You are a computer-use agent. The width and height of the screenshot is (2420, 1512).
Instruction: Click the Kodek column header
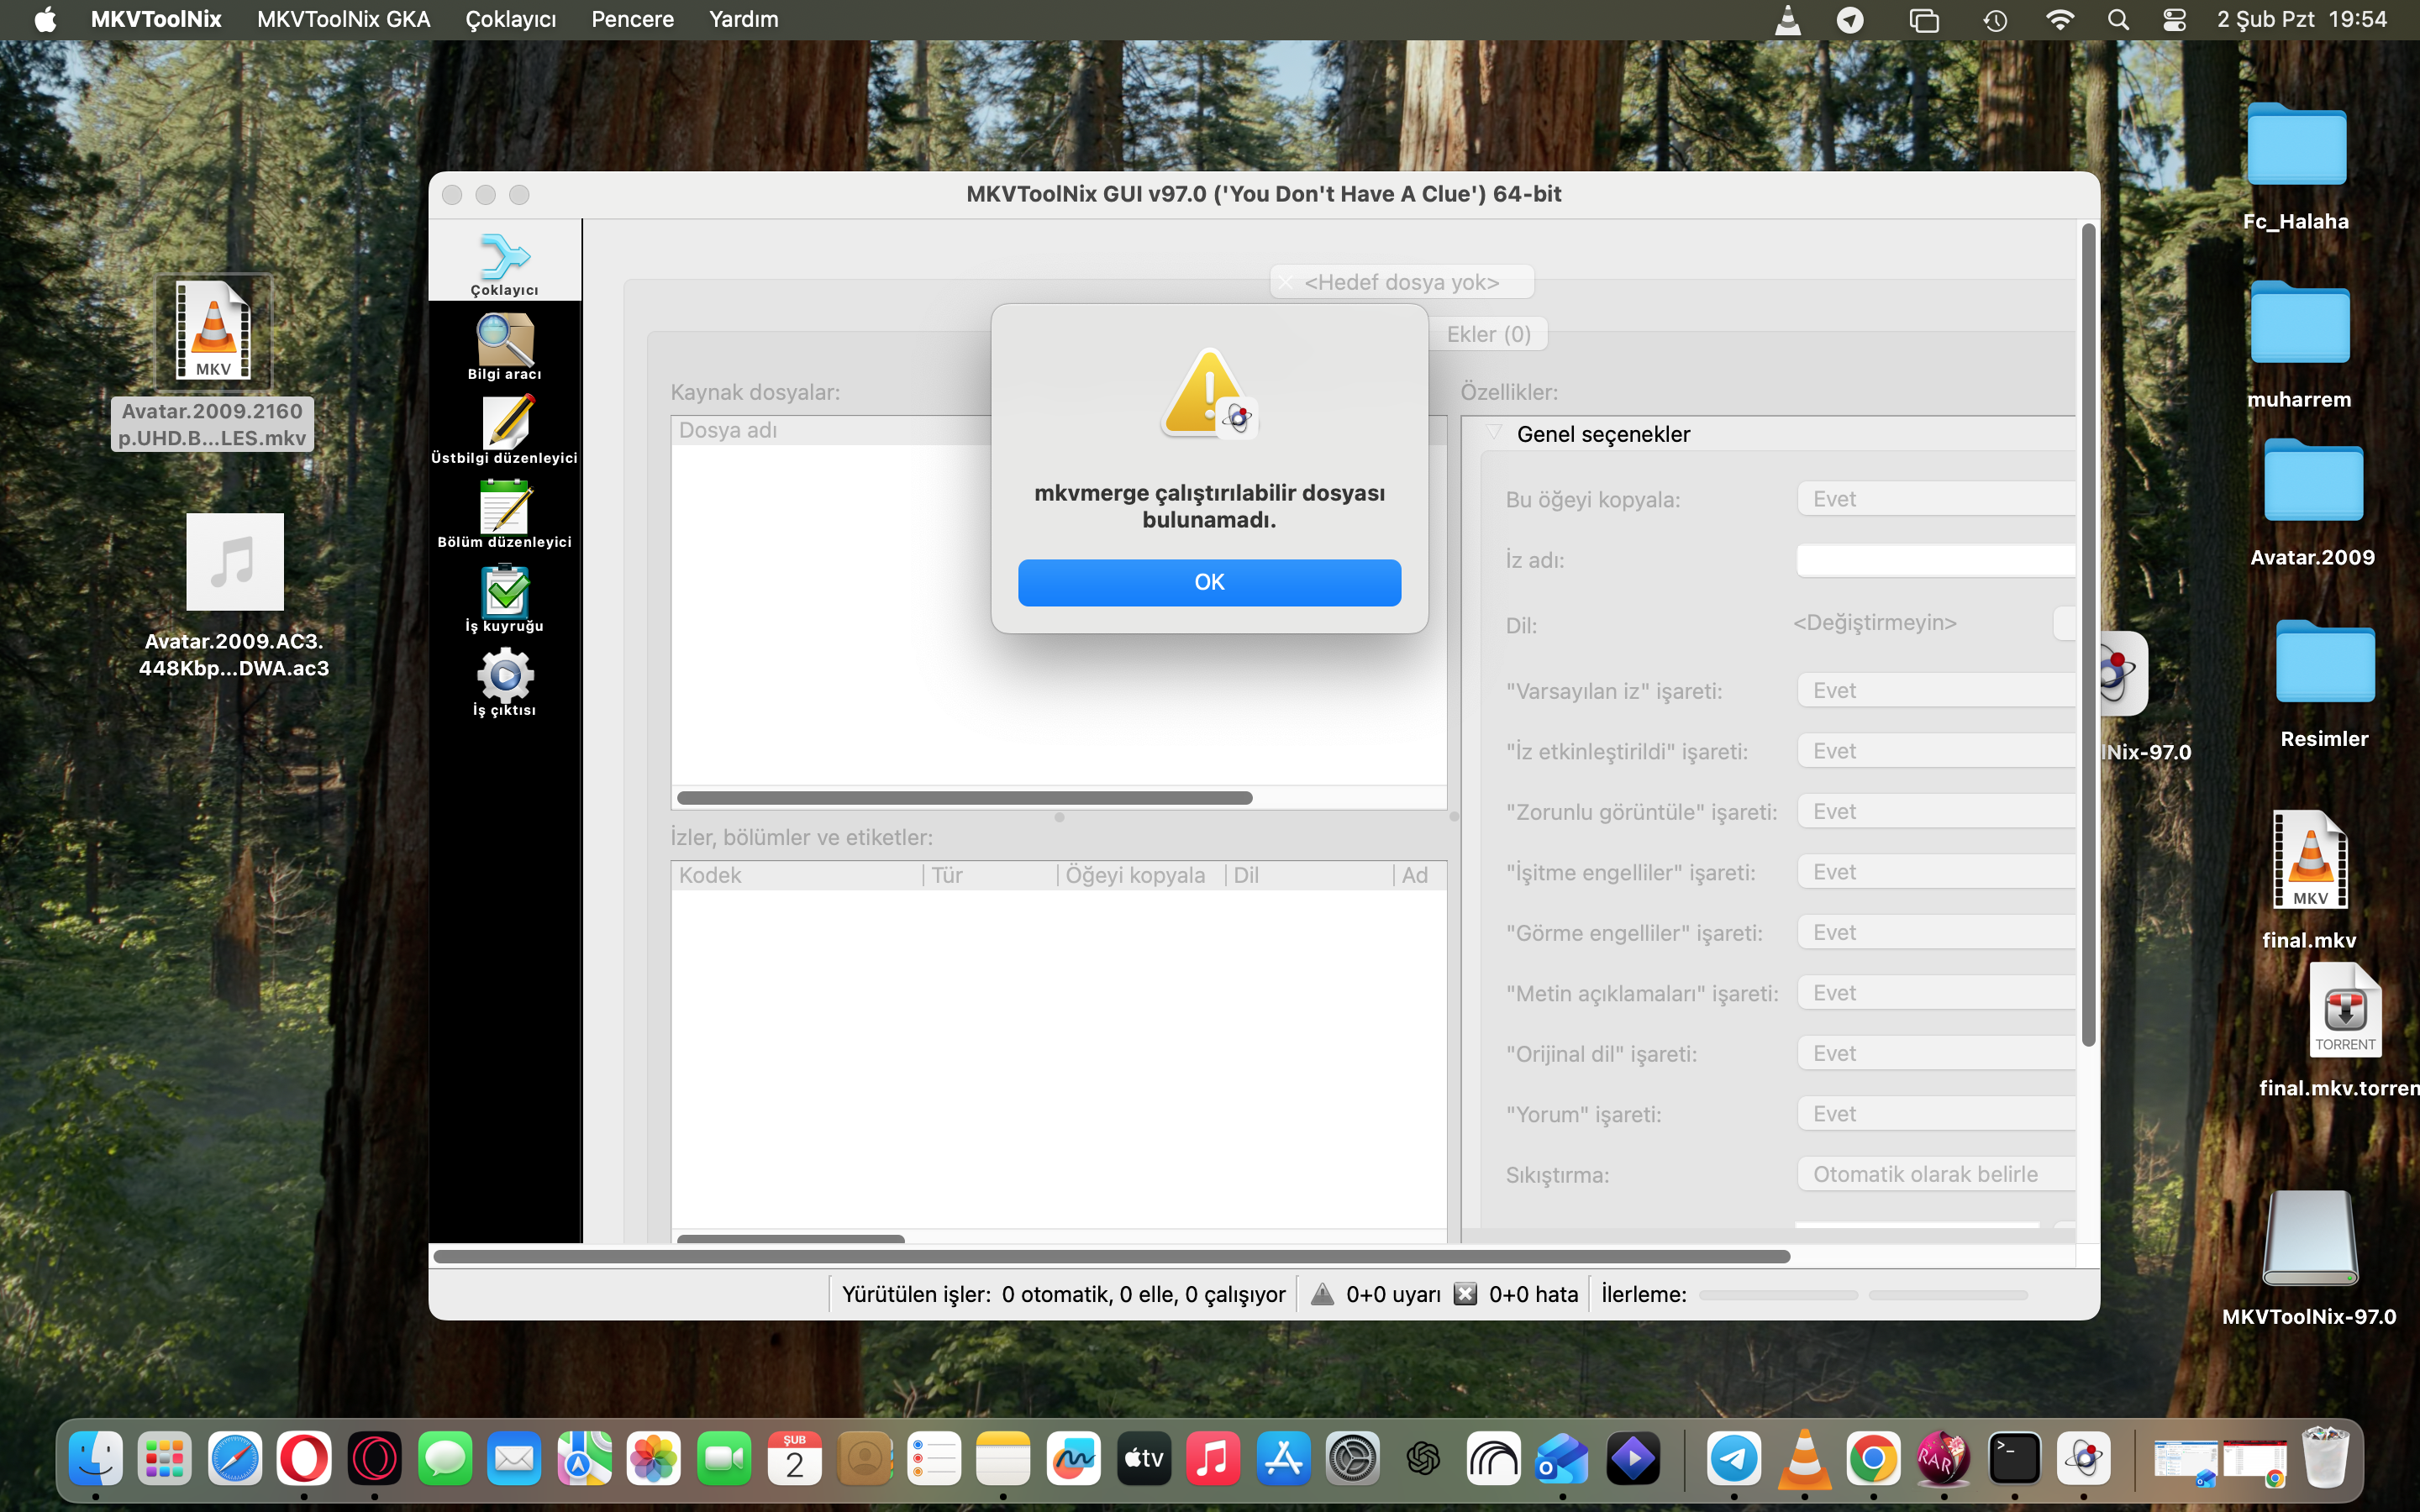tap(797, 875)
